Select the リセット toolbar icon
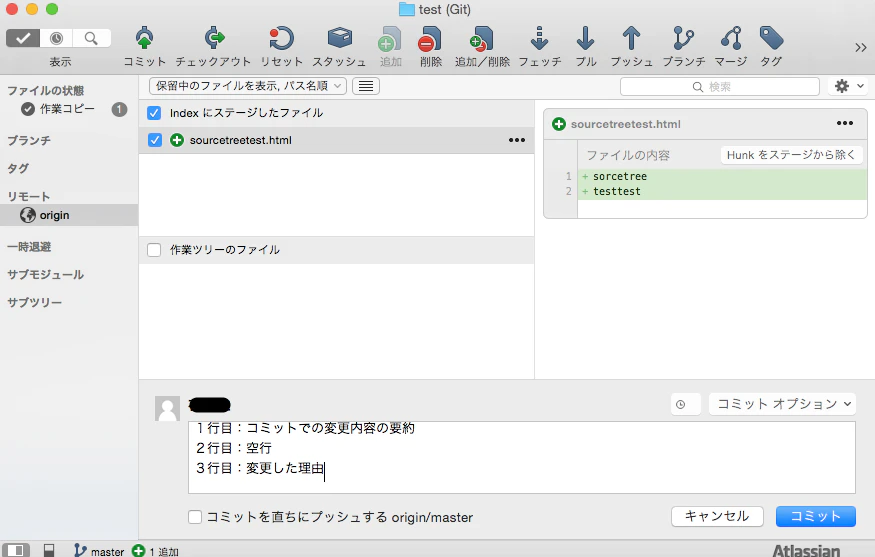 tap(281, 38)
